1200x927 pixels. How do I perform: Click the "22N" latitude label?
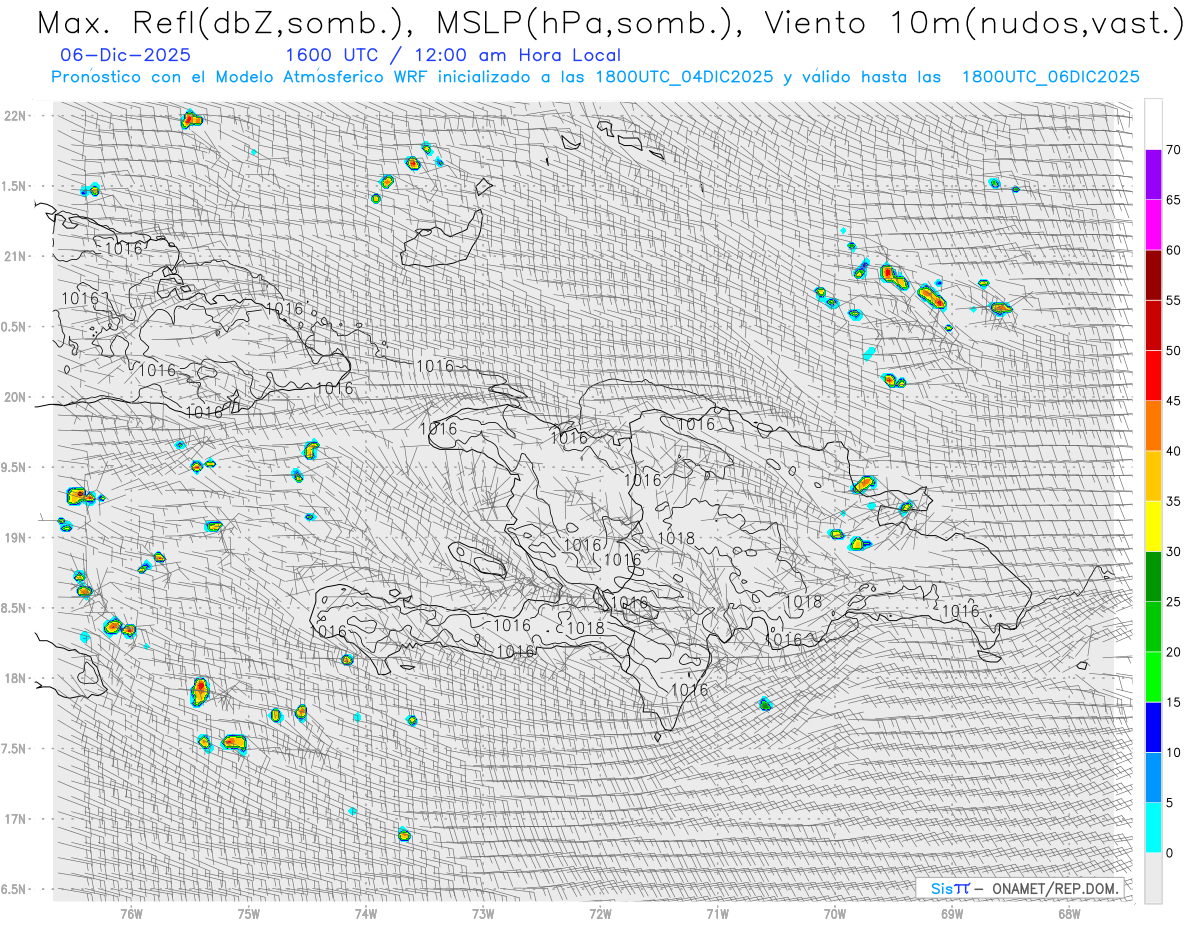click(x=14, y=116)
